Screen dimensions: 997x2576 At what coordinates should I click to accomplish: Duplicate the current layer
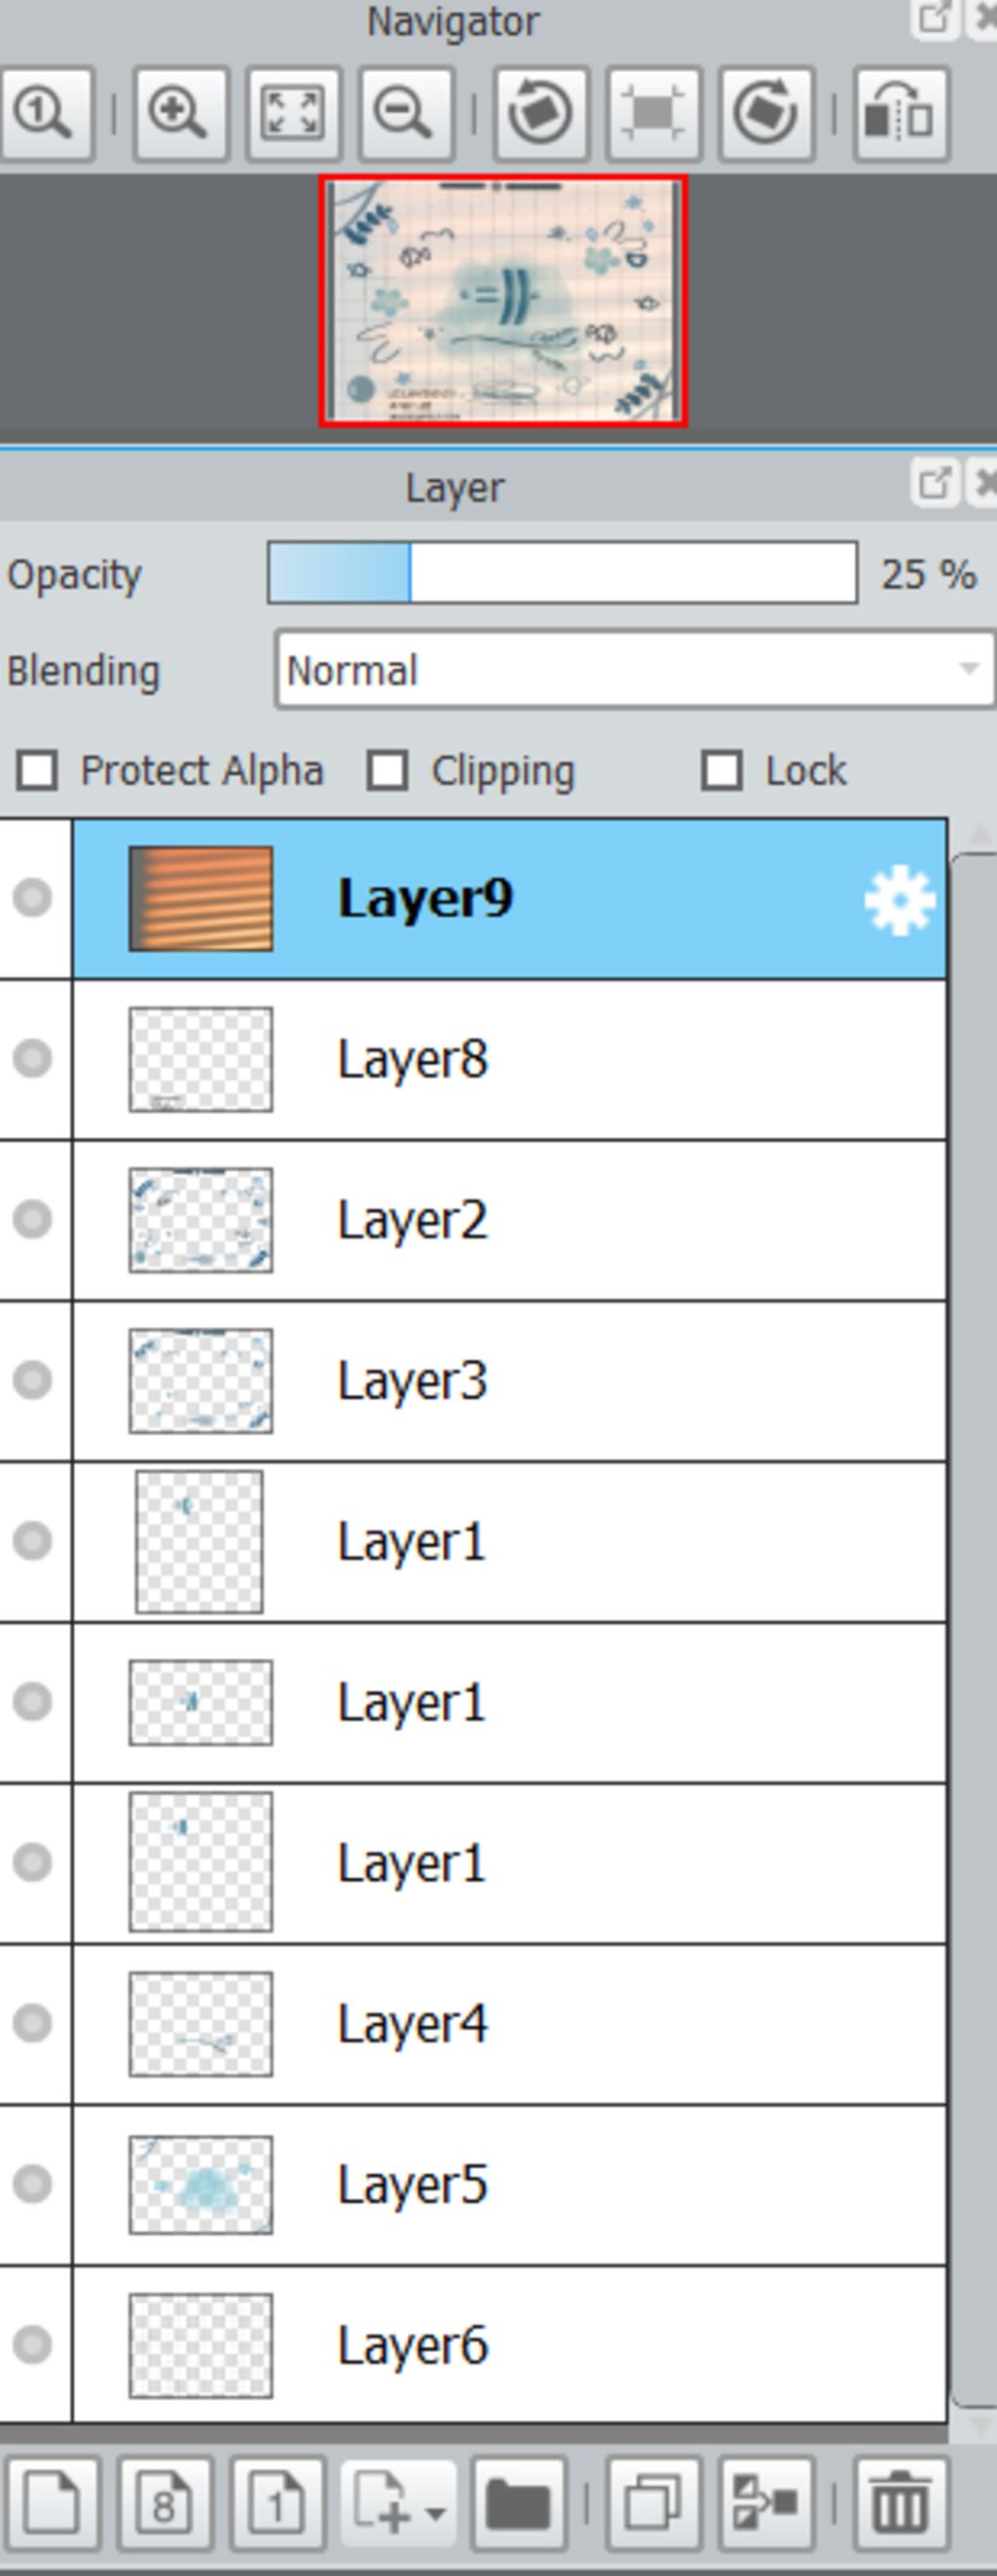pos(654,2502)
